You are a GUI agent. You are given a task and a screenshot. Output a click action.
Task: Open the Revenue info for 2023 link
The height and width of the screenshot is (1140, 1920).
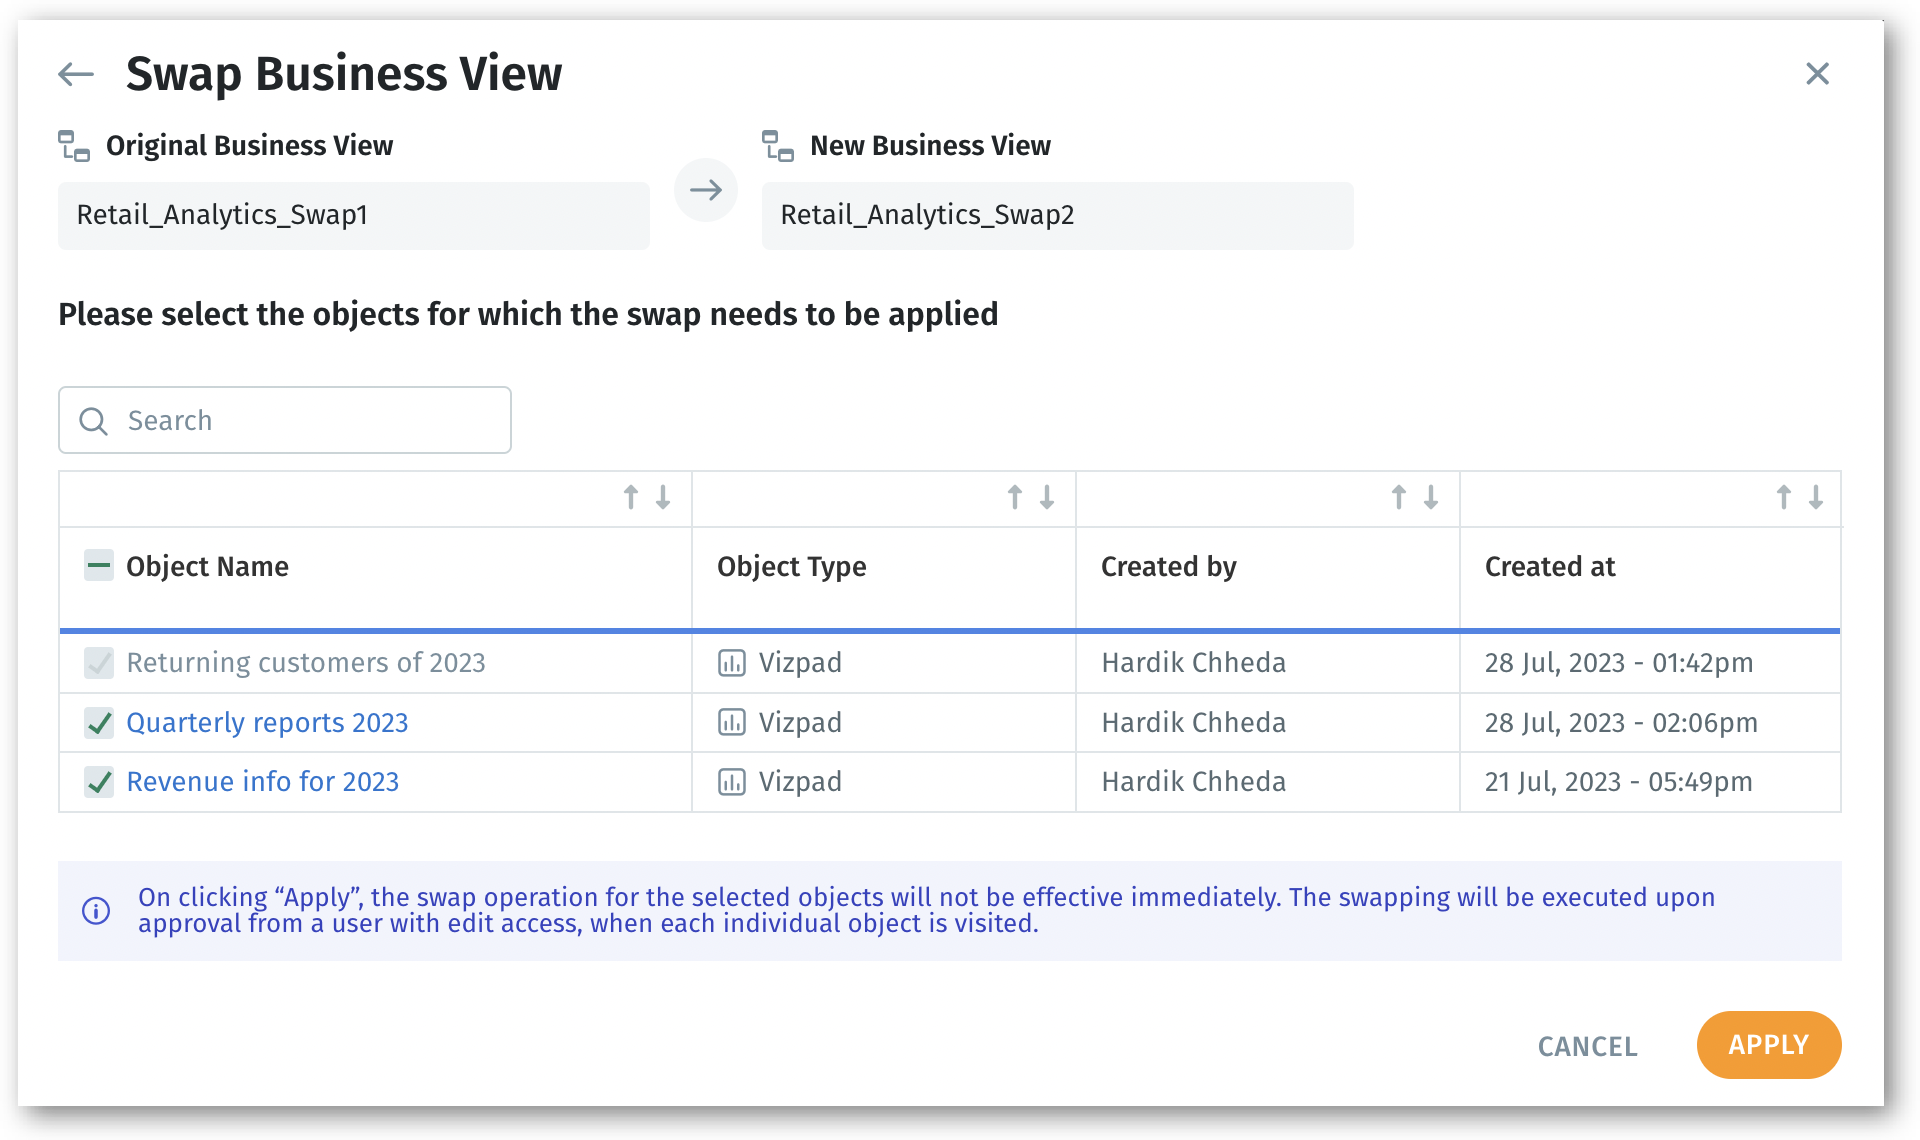(x=262, y=782)
